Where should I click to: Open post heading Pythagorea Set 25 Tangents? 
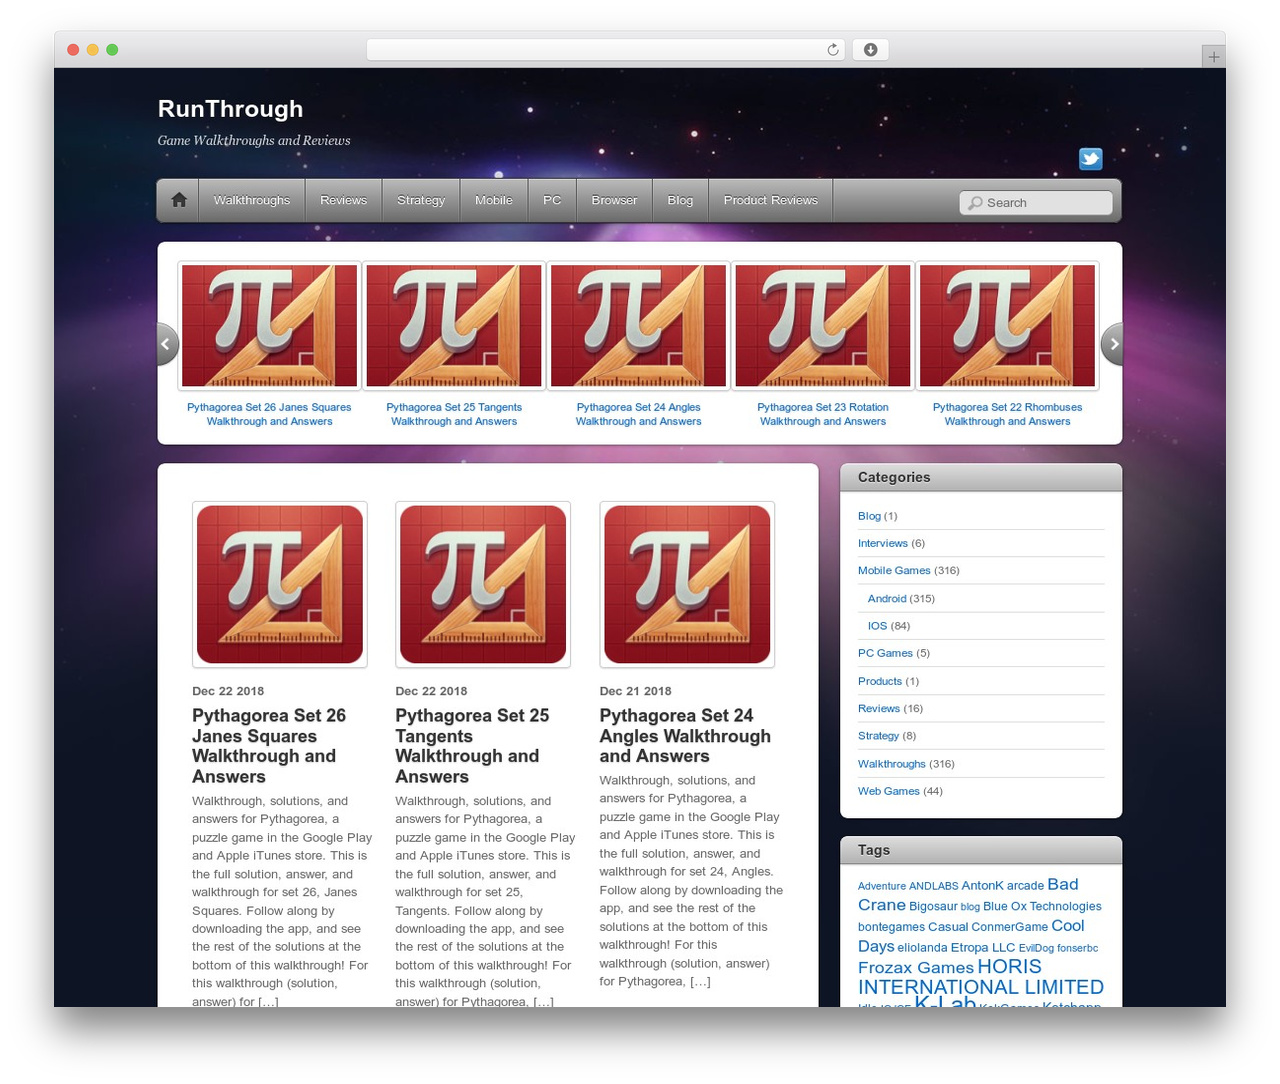click(x=473, y=746)
